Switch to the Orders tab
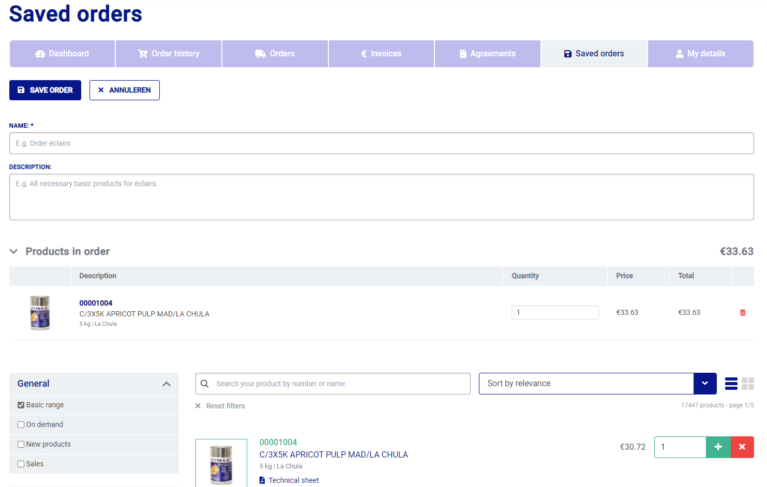767x487 pixels. click(275, 54)
